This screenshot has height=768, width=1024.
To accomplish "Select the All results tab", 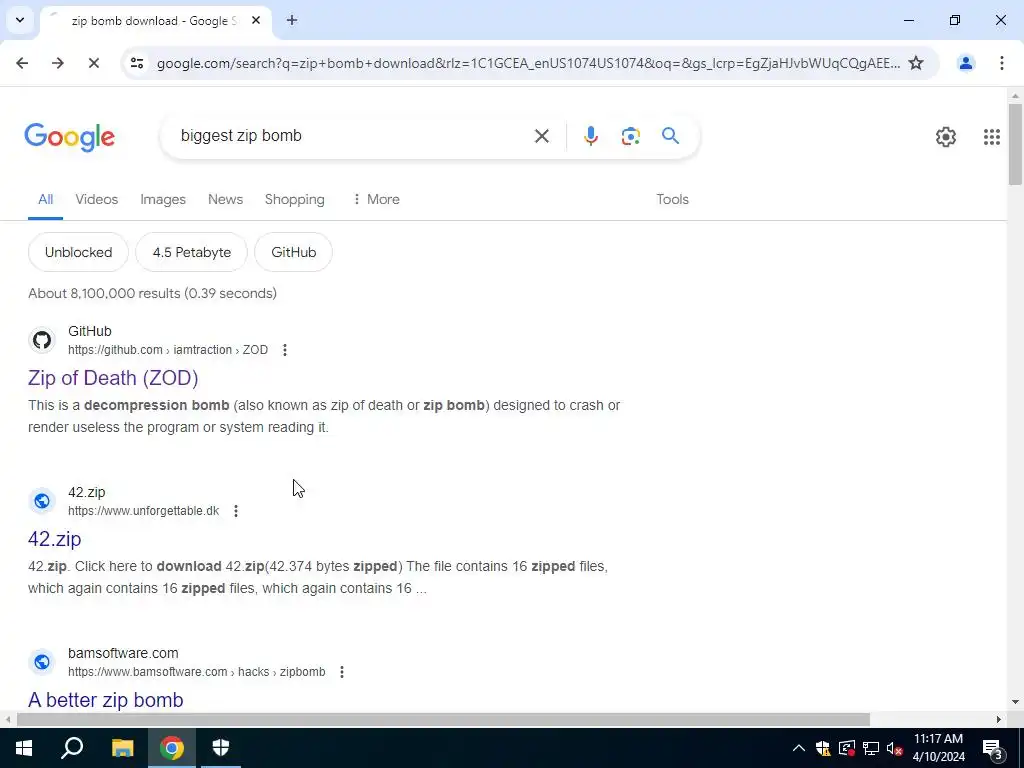I will pos(45,199).
